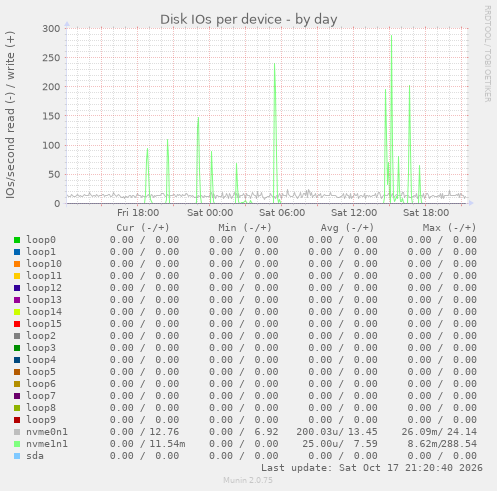
Task: Select the loop8 legend label
Action: point(41,408)
